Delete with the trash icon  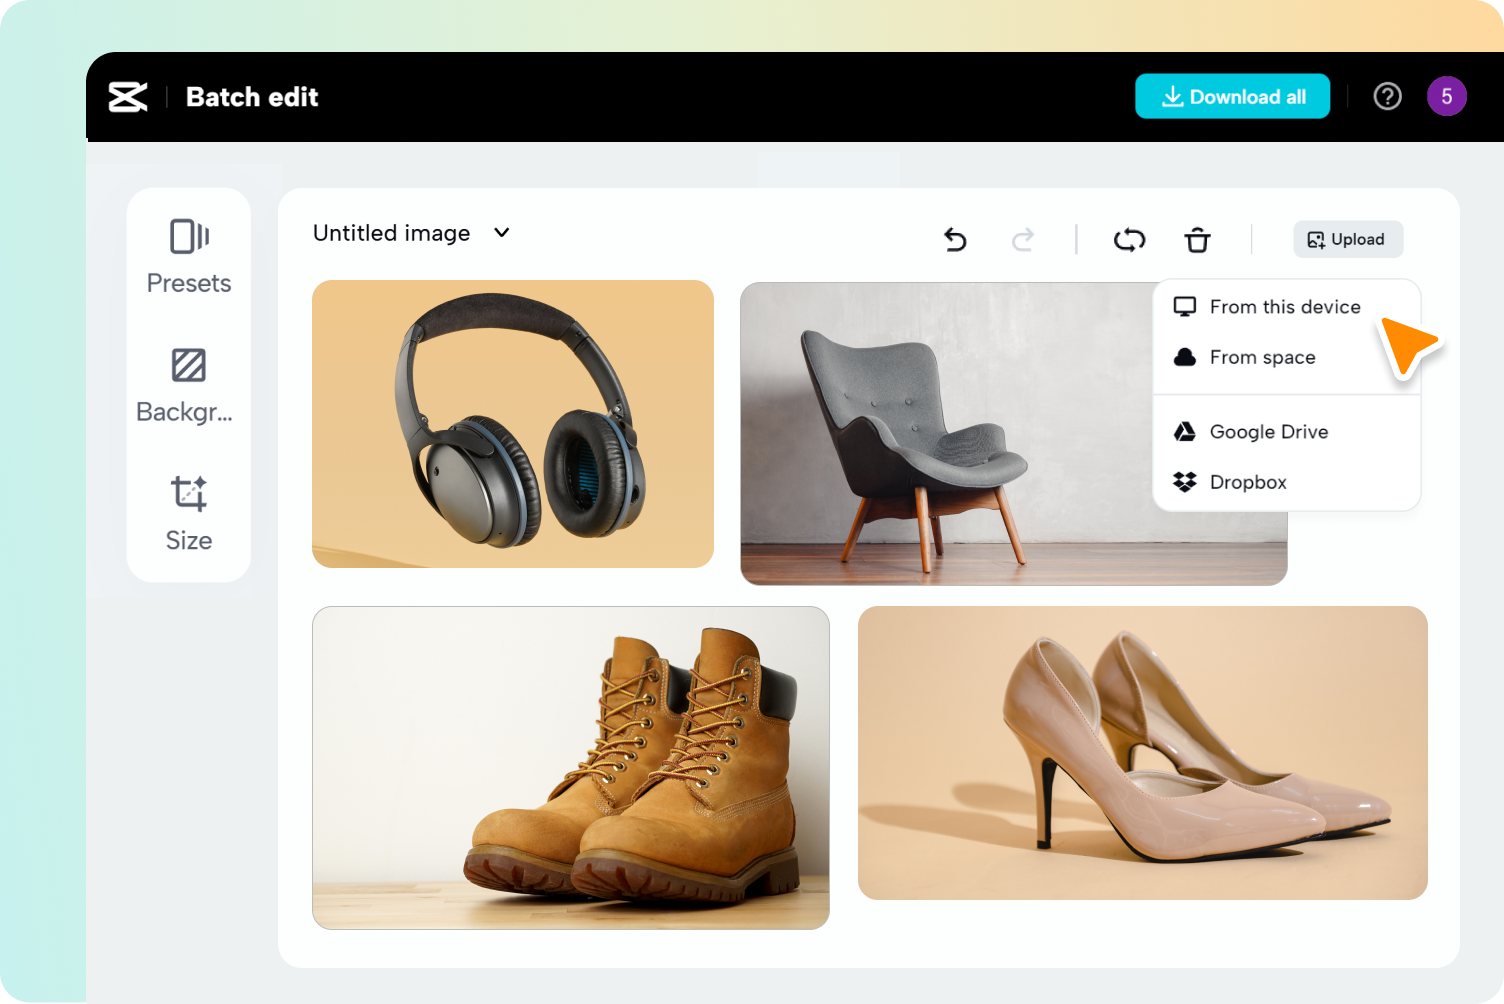pos(1198,240)
